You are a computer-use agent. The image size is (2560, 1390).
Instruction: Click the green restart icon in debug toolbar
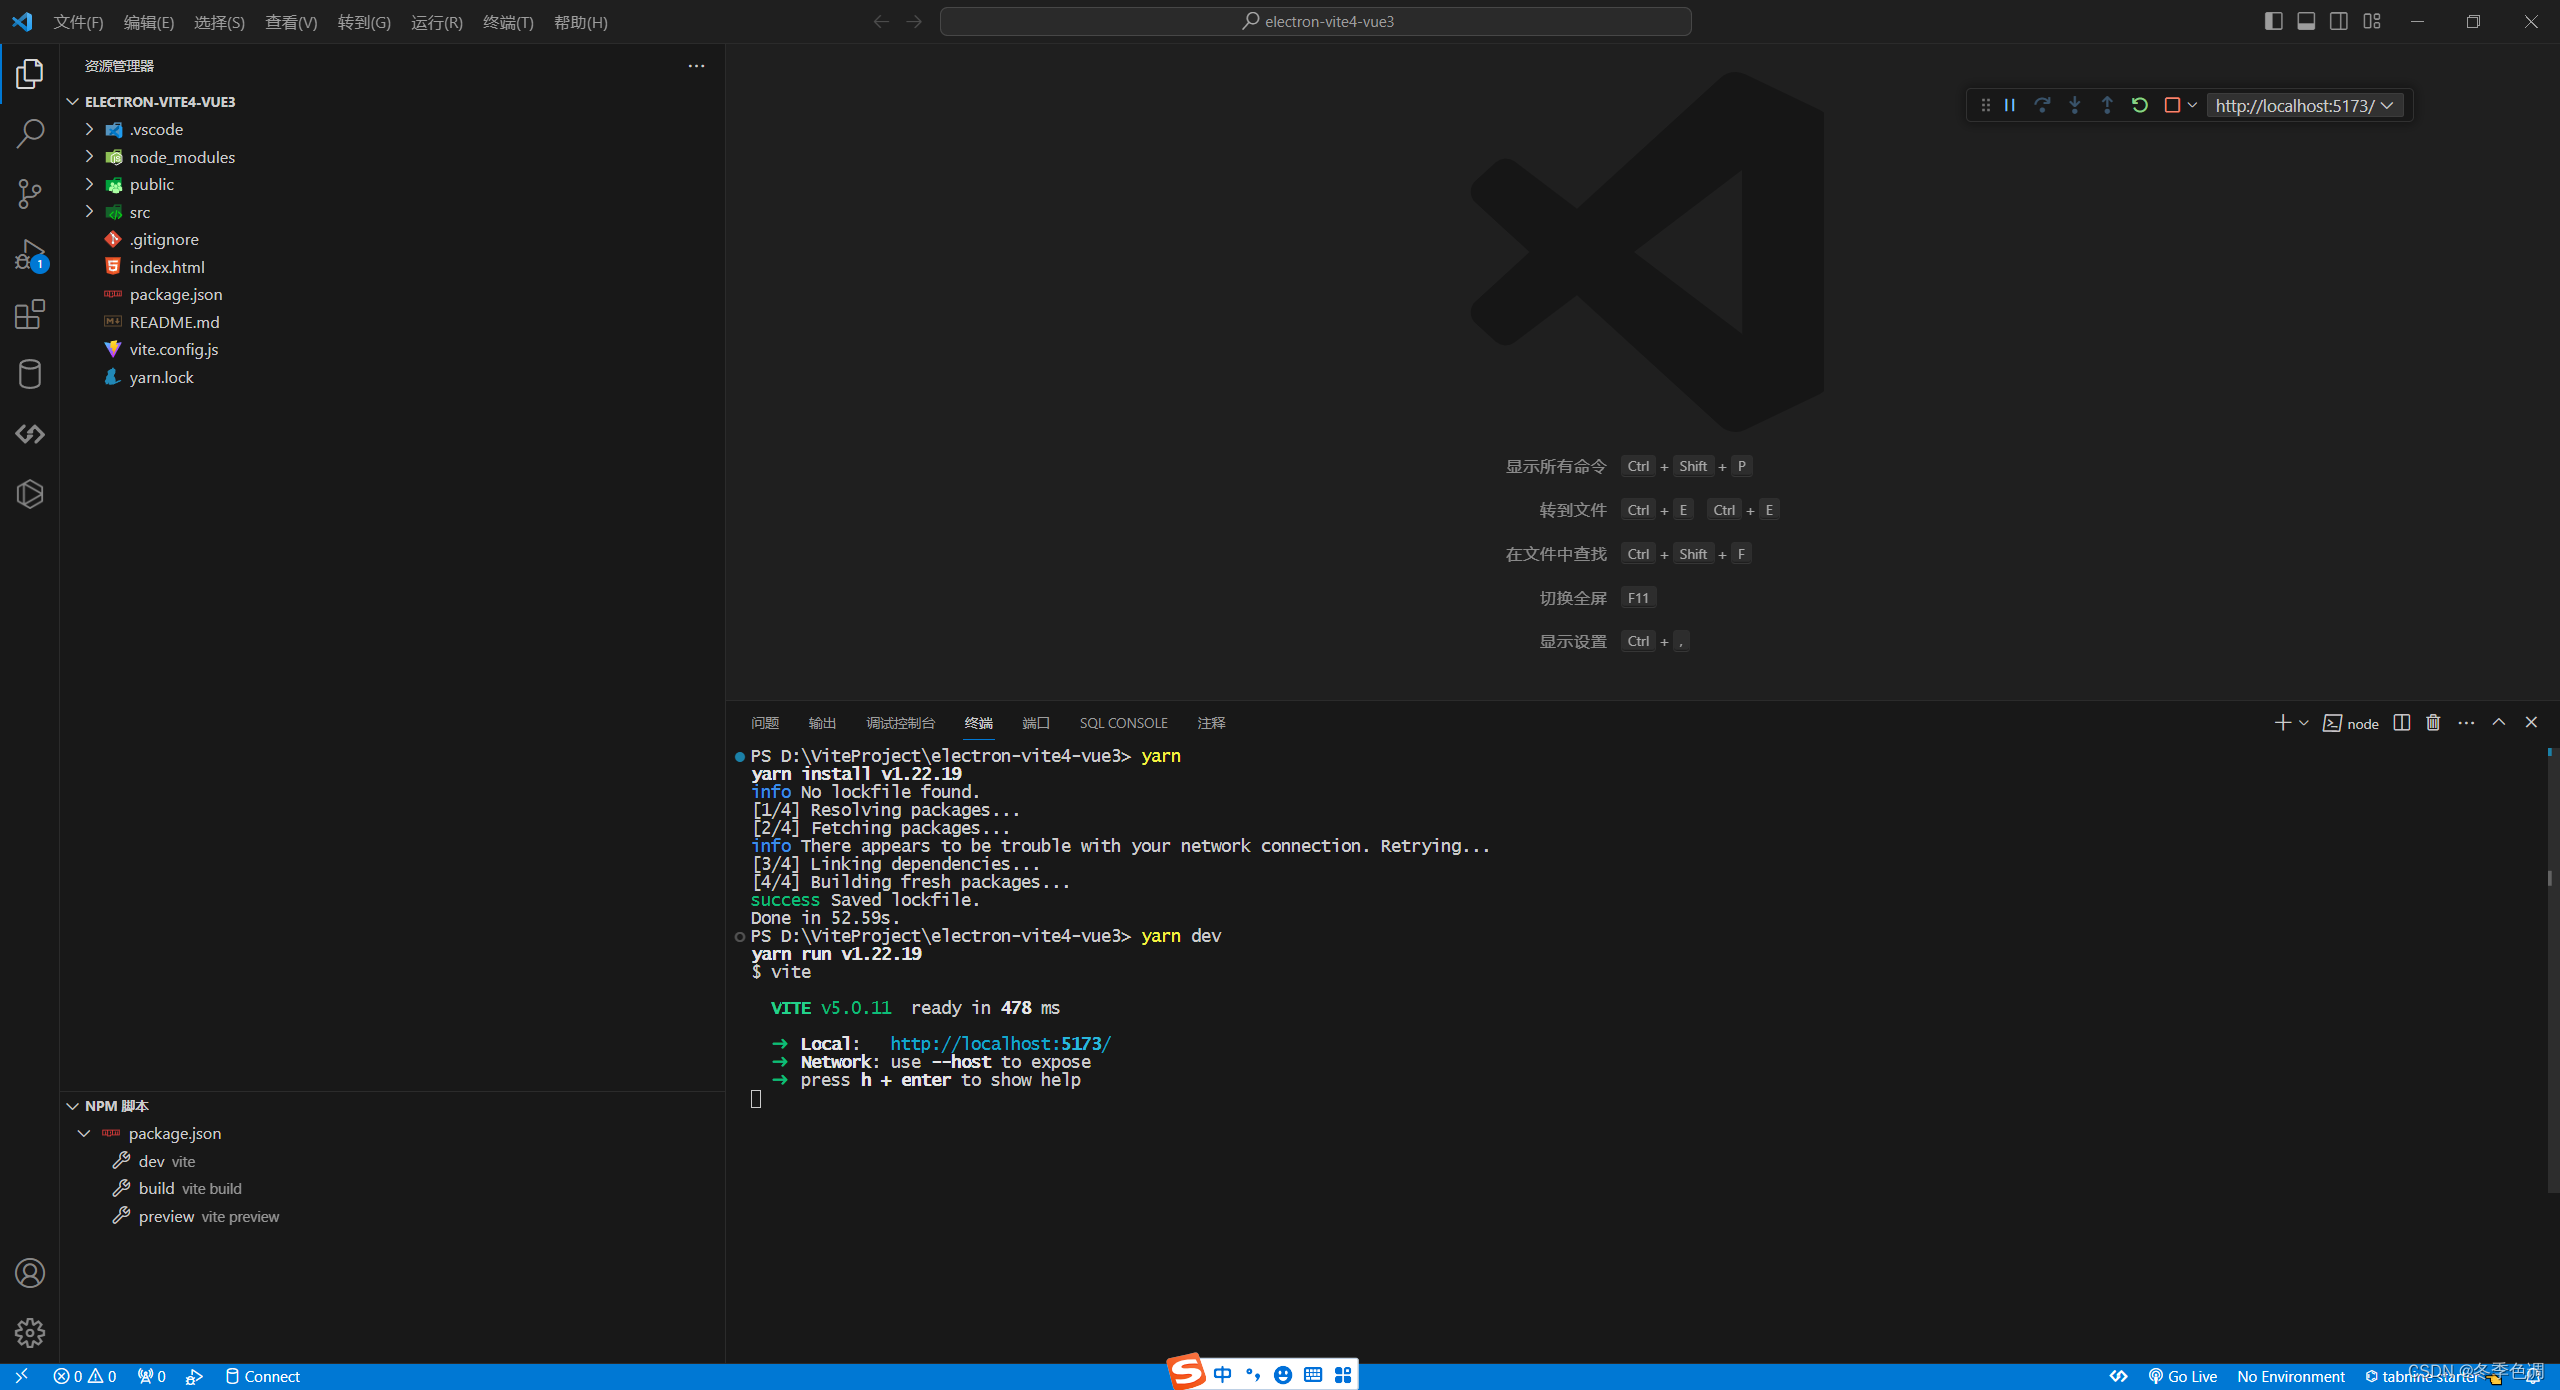(2139, 104)
